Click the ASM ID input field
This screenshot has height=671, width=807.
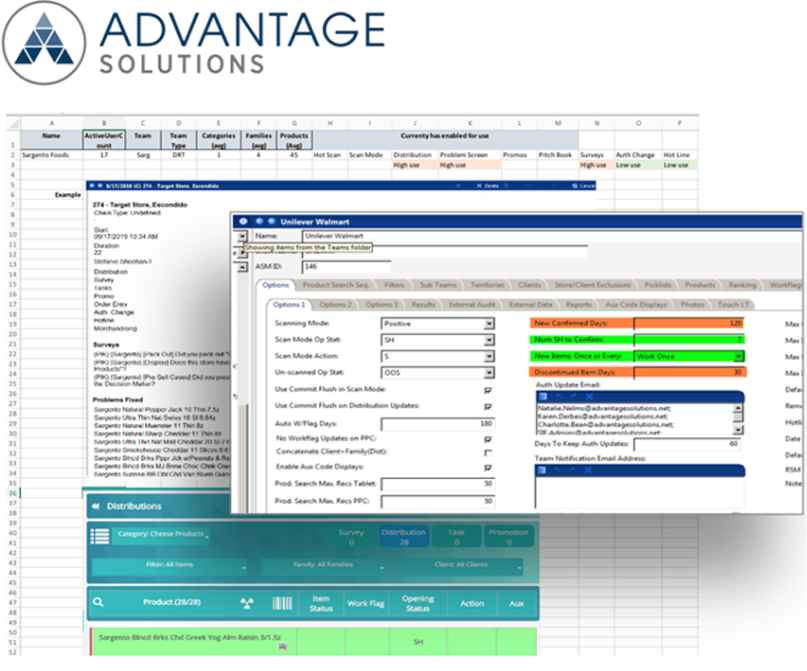[346, 267]
